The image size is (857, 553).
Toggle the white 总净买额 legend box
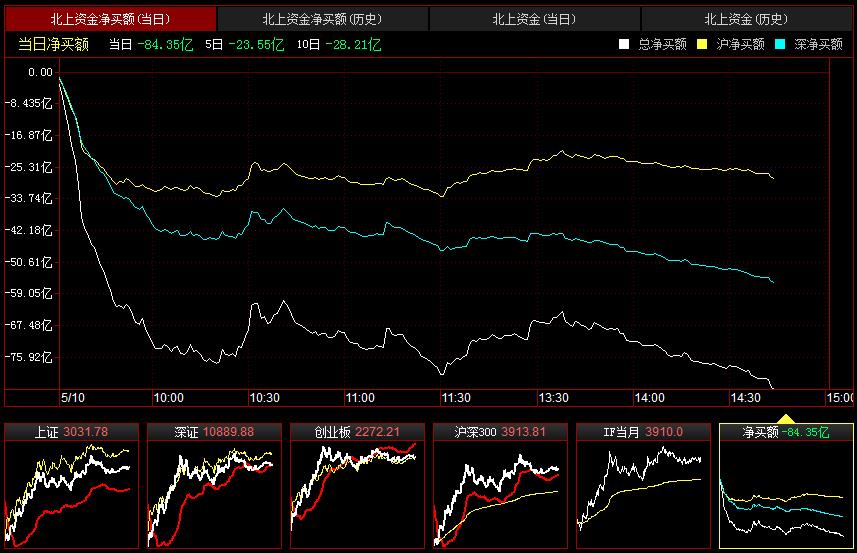pyautogui.click(x=624, y=44)
